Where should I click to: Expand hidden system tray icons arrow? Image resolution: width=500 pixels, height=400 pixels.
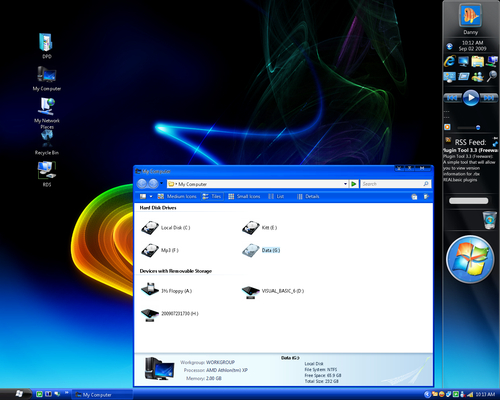click(x=427, y=395)
